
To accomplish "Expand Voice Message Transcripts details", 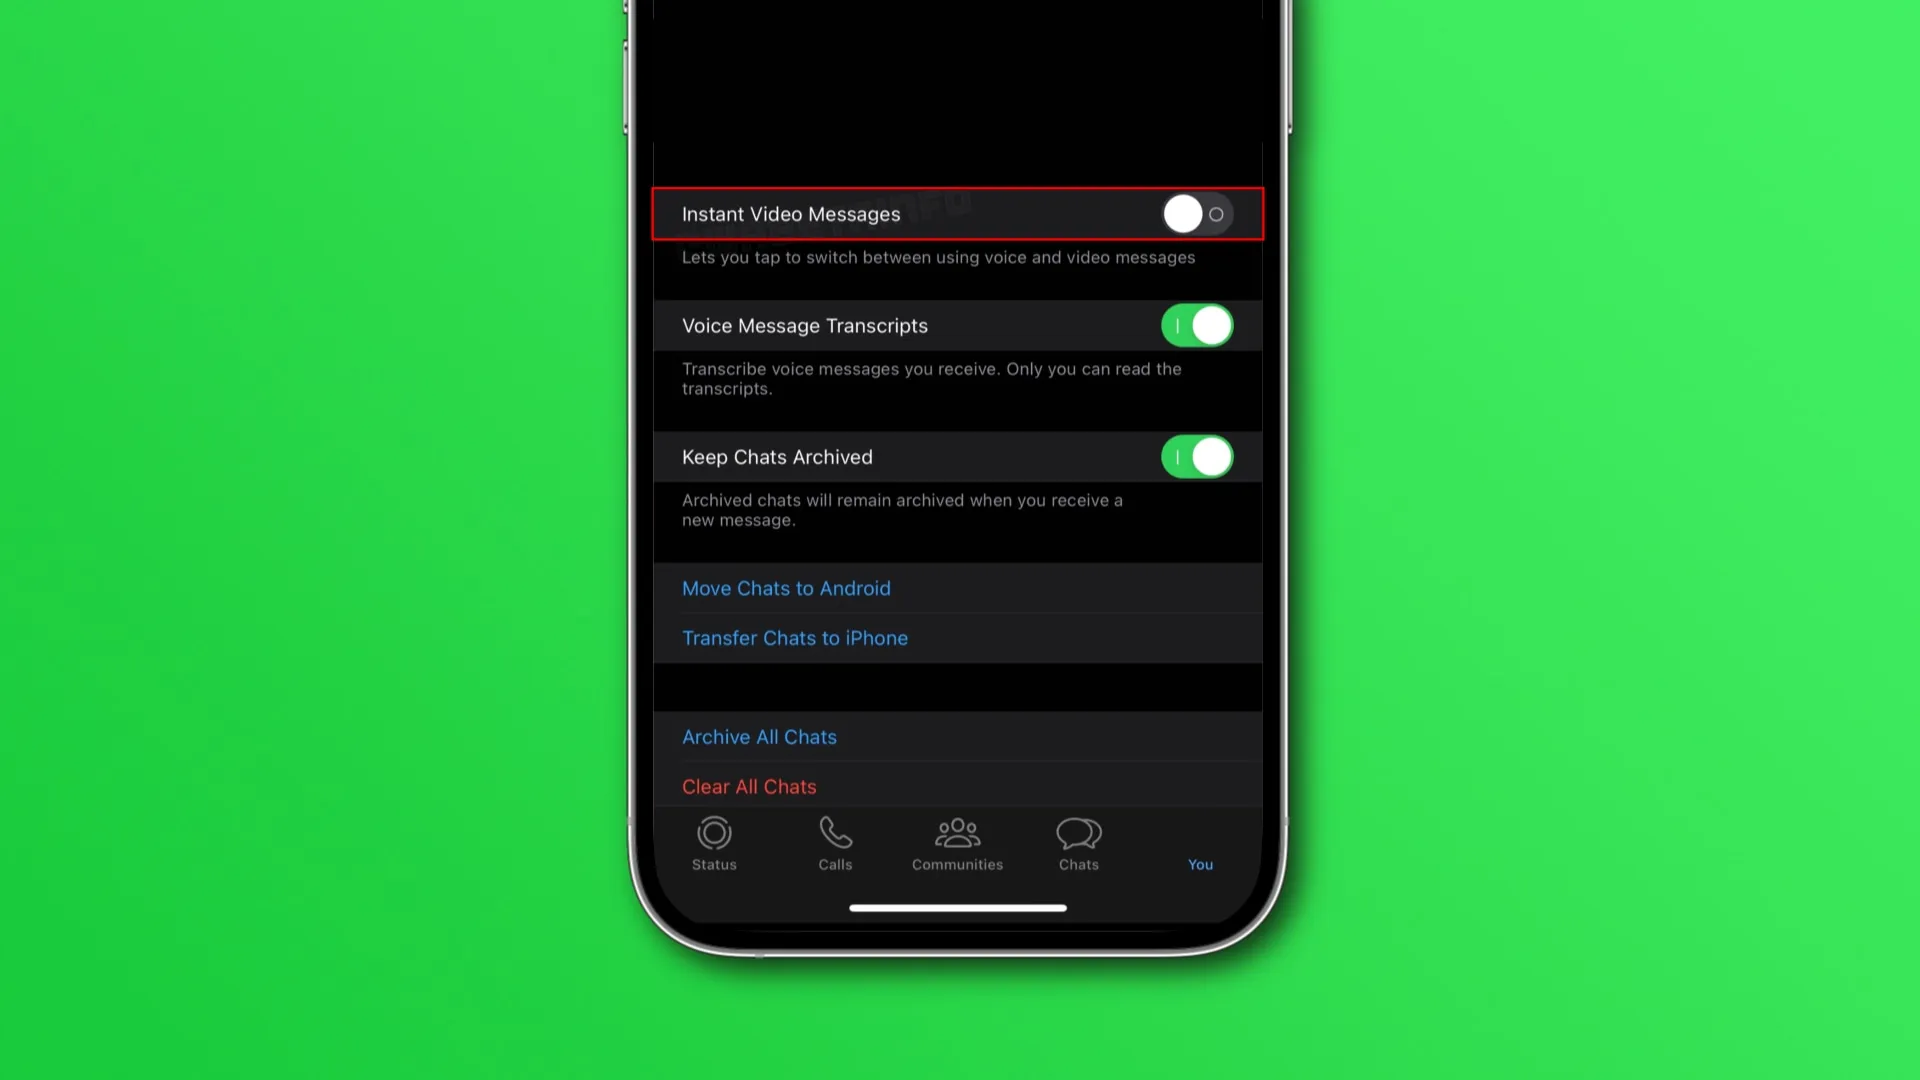I will point(804,326).
